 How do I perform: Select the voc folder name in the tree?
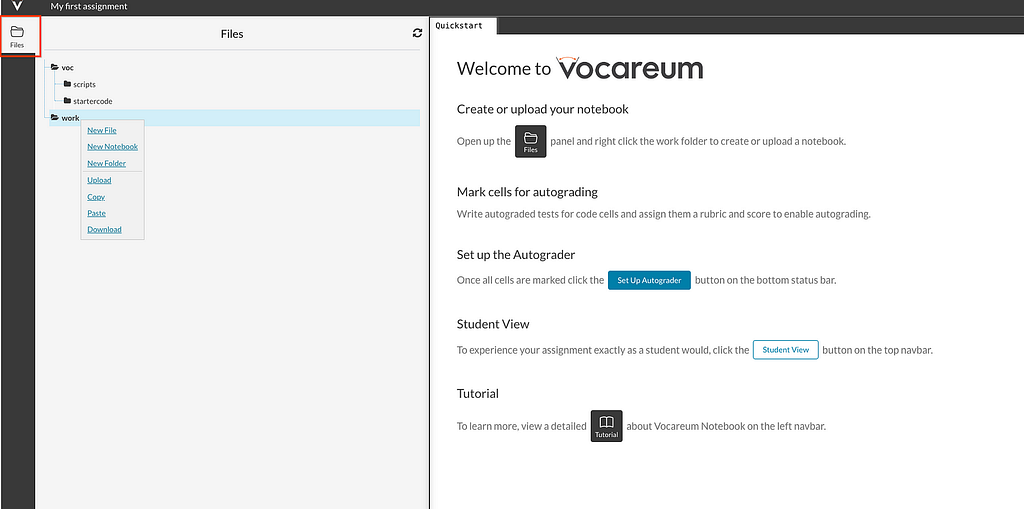point(67,67)
